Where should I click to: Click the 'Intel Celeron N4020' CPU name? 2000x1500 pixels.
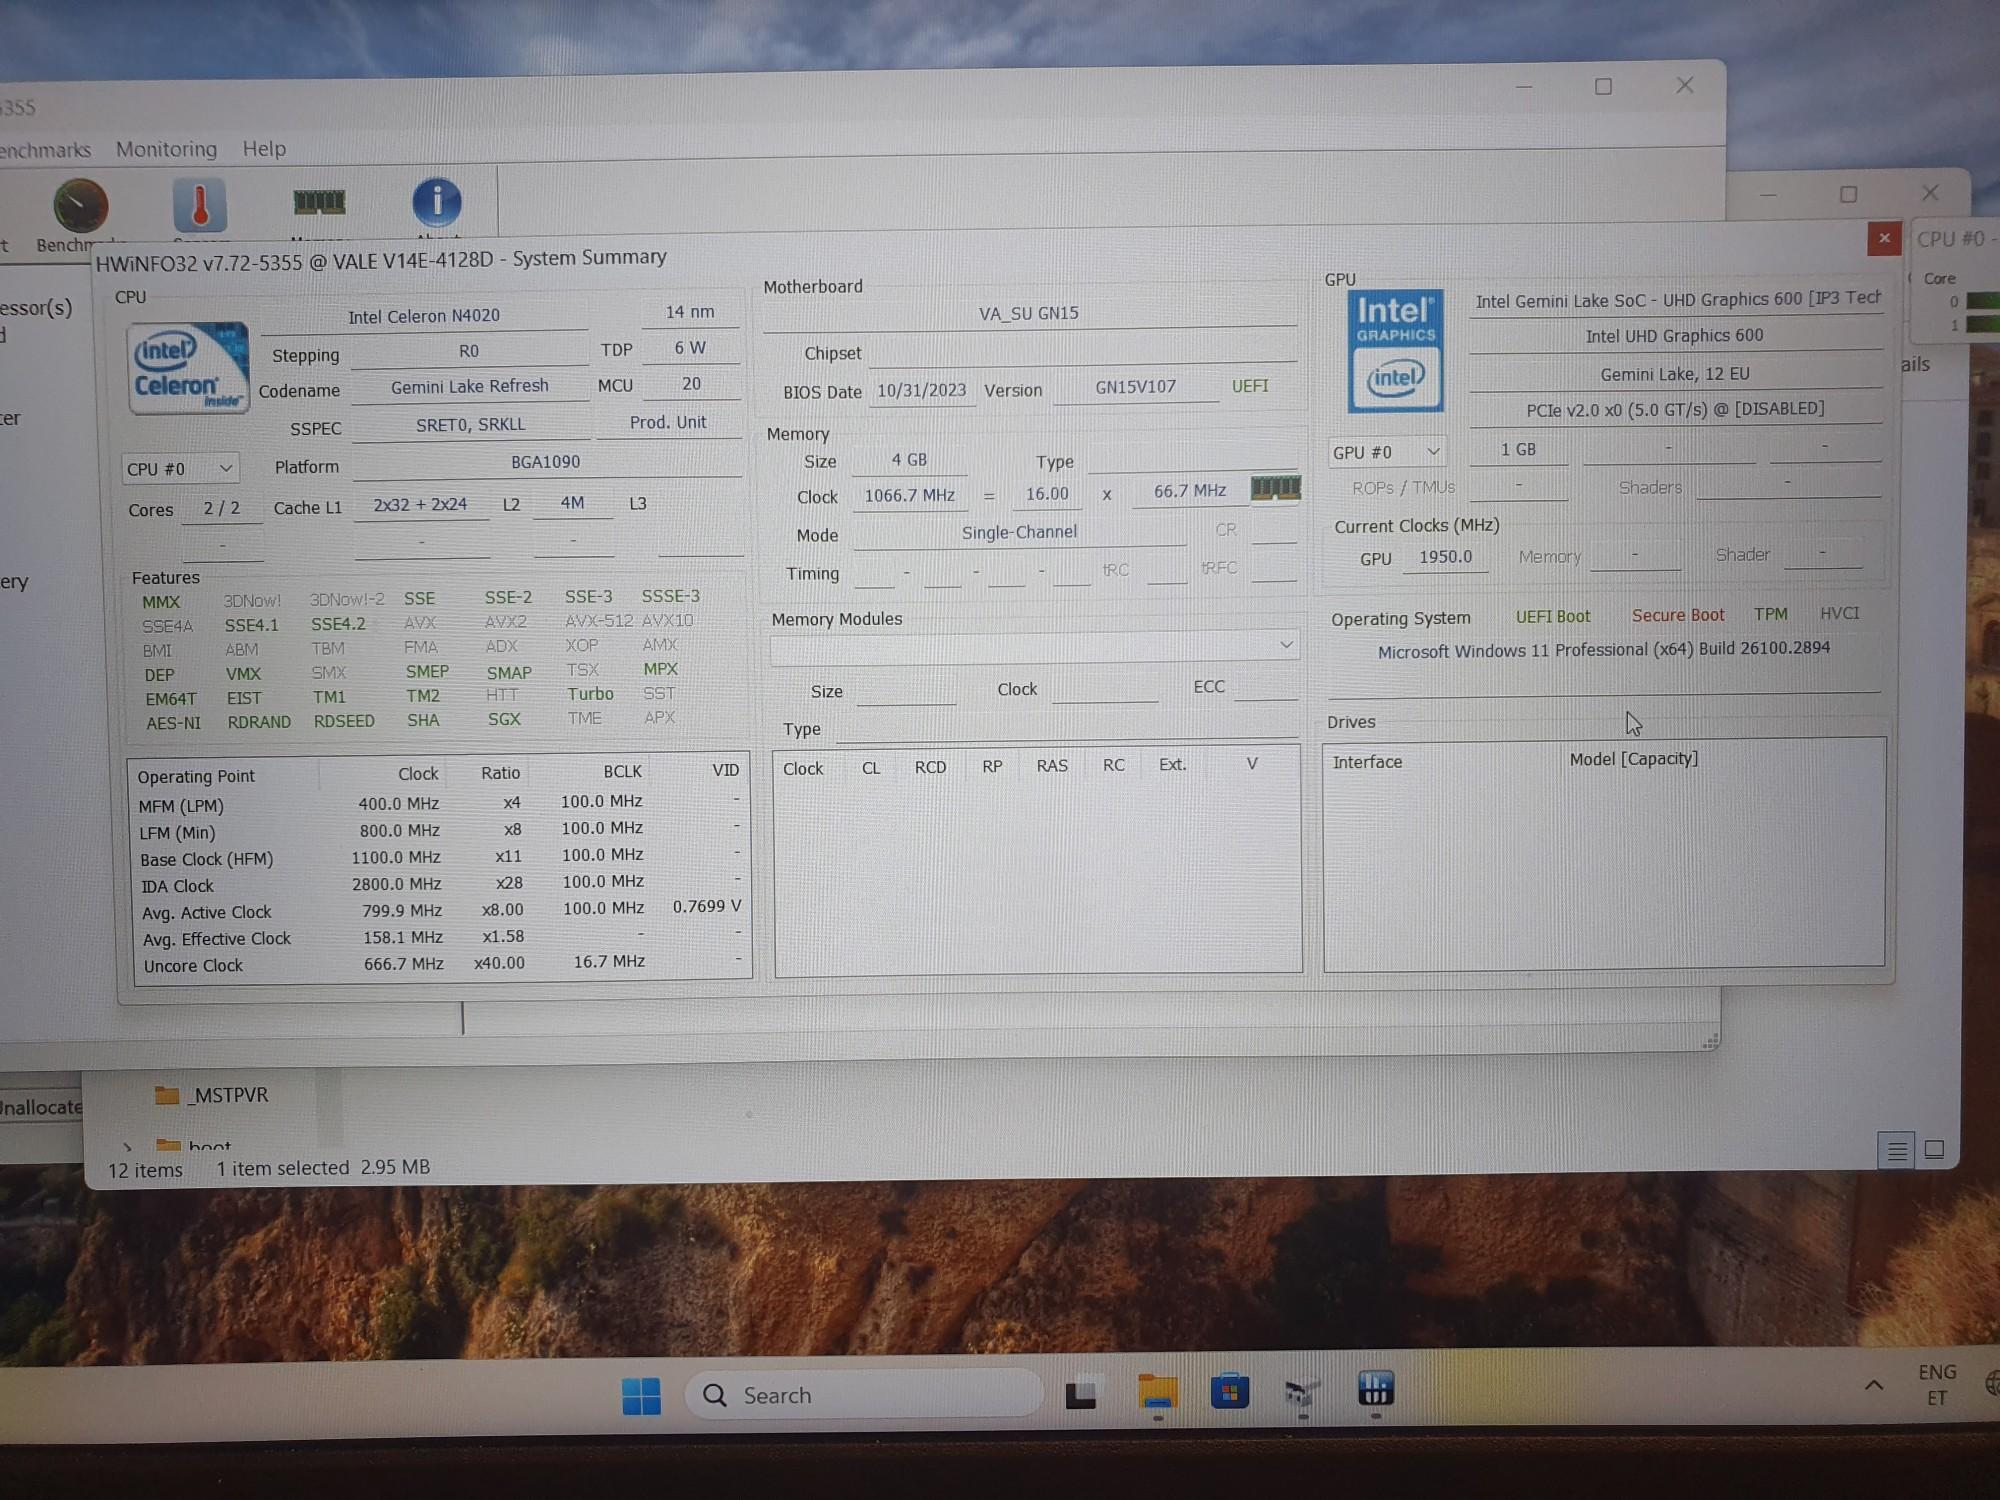[424, 316]
